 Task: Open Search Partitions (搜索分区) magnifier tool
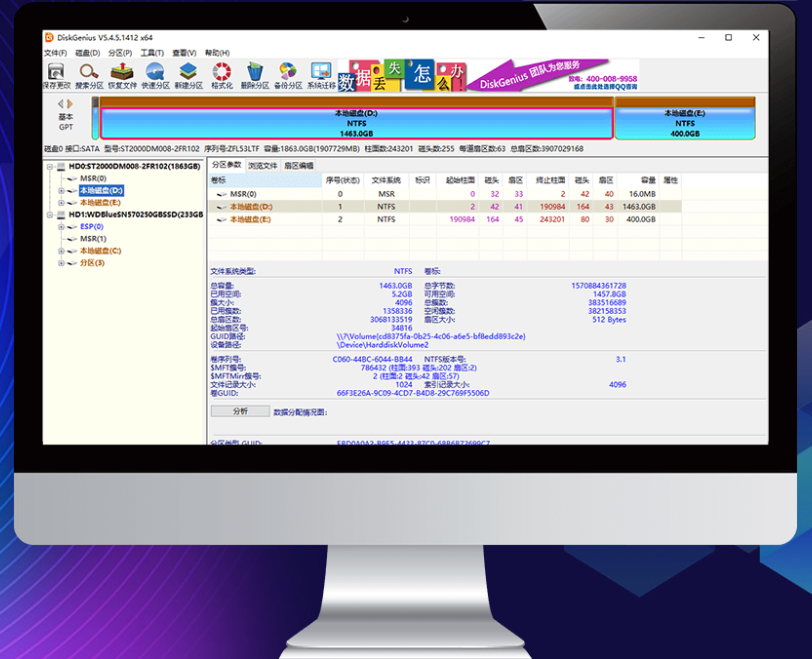coord(89,76)
